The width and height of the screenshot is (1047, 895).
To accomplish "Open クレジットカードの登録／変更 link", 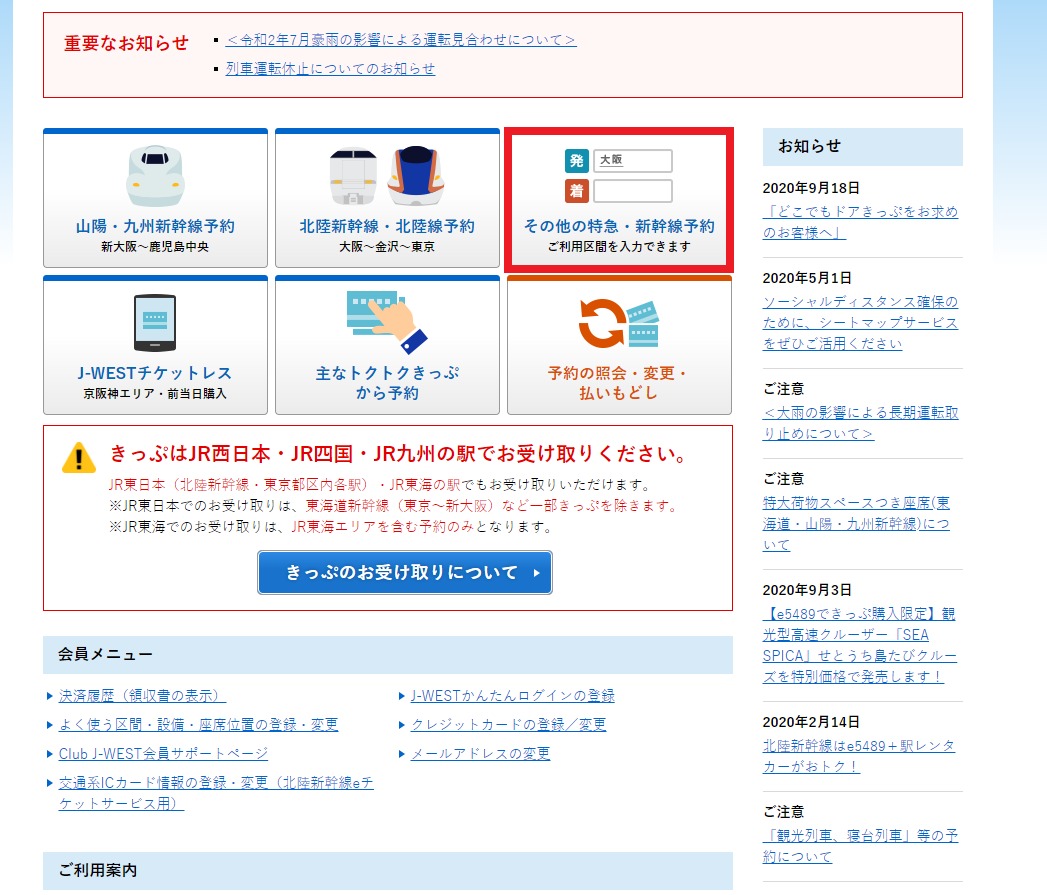I will (508, 725).
